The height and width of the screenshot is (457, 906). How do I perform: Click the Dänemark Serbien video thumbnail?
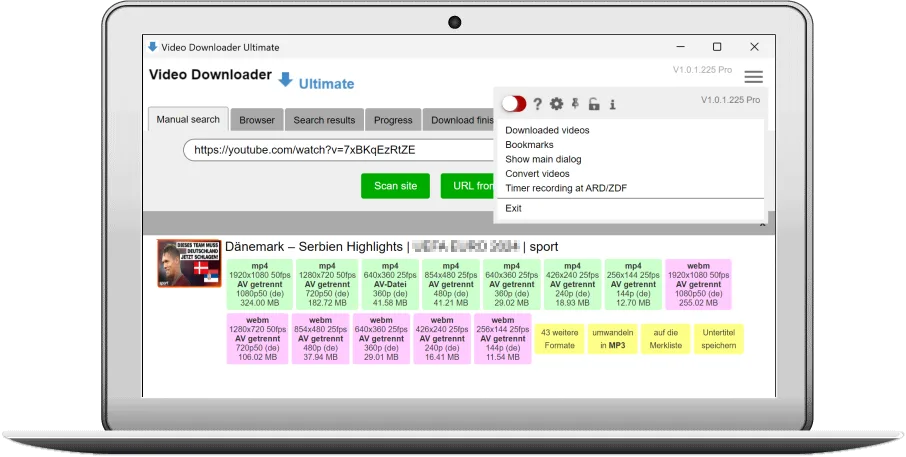[x=189, y=263]
